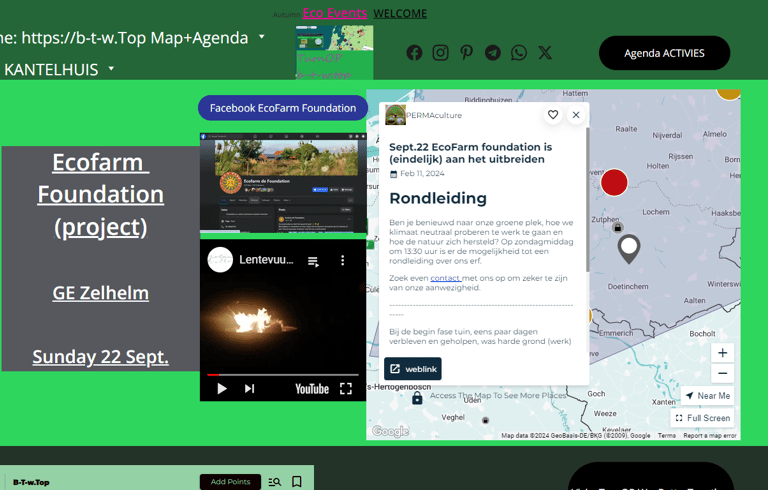Expand the Map+Agenda dropdown arrow

(262, 37)
